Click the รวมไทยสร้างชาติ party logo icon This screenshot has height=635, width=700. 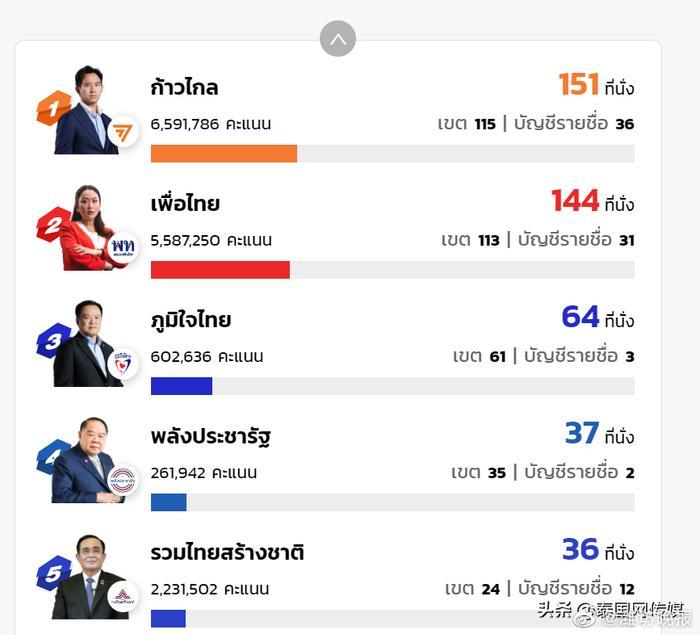123,596
